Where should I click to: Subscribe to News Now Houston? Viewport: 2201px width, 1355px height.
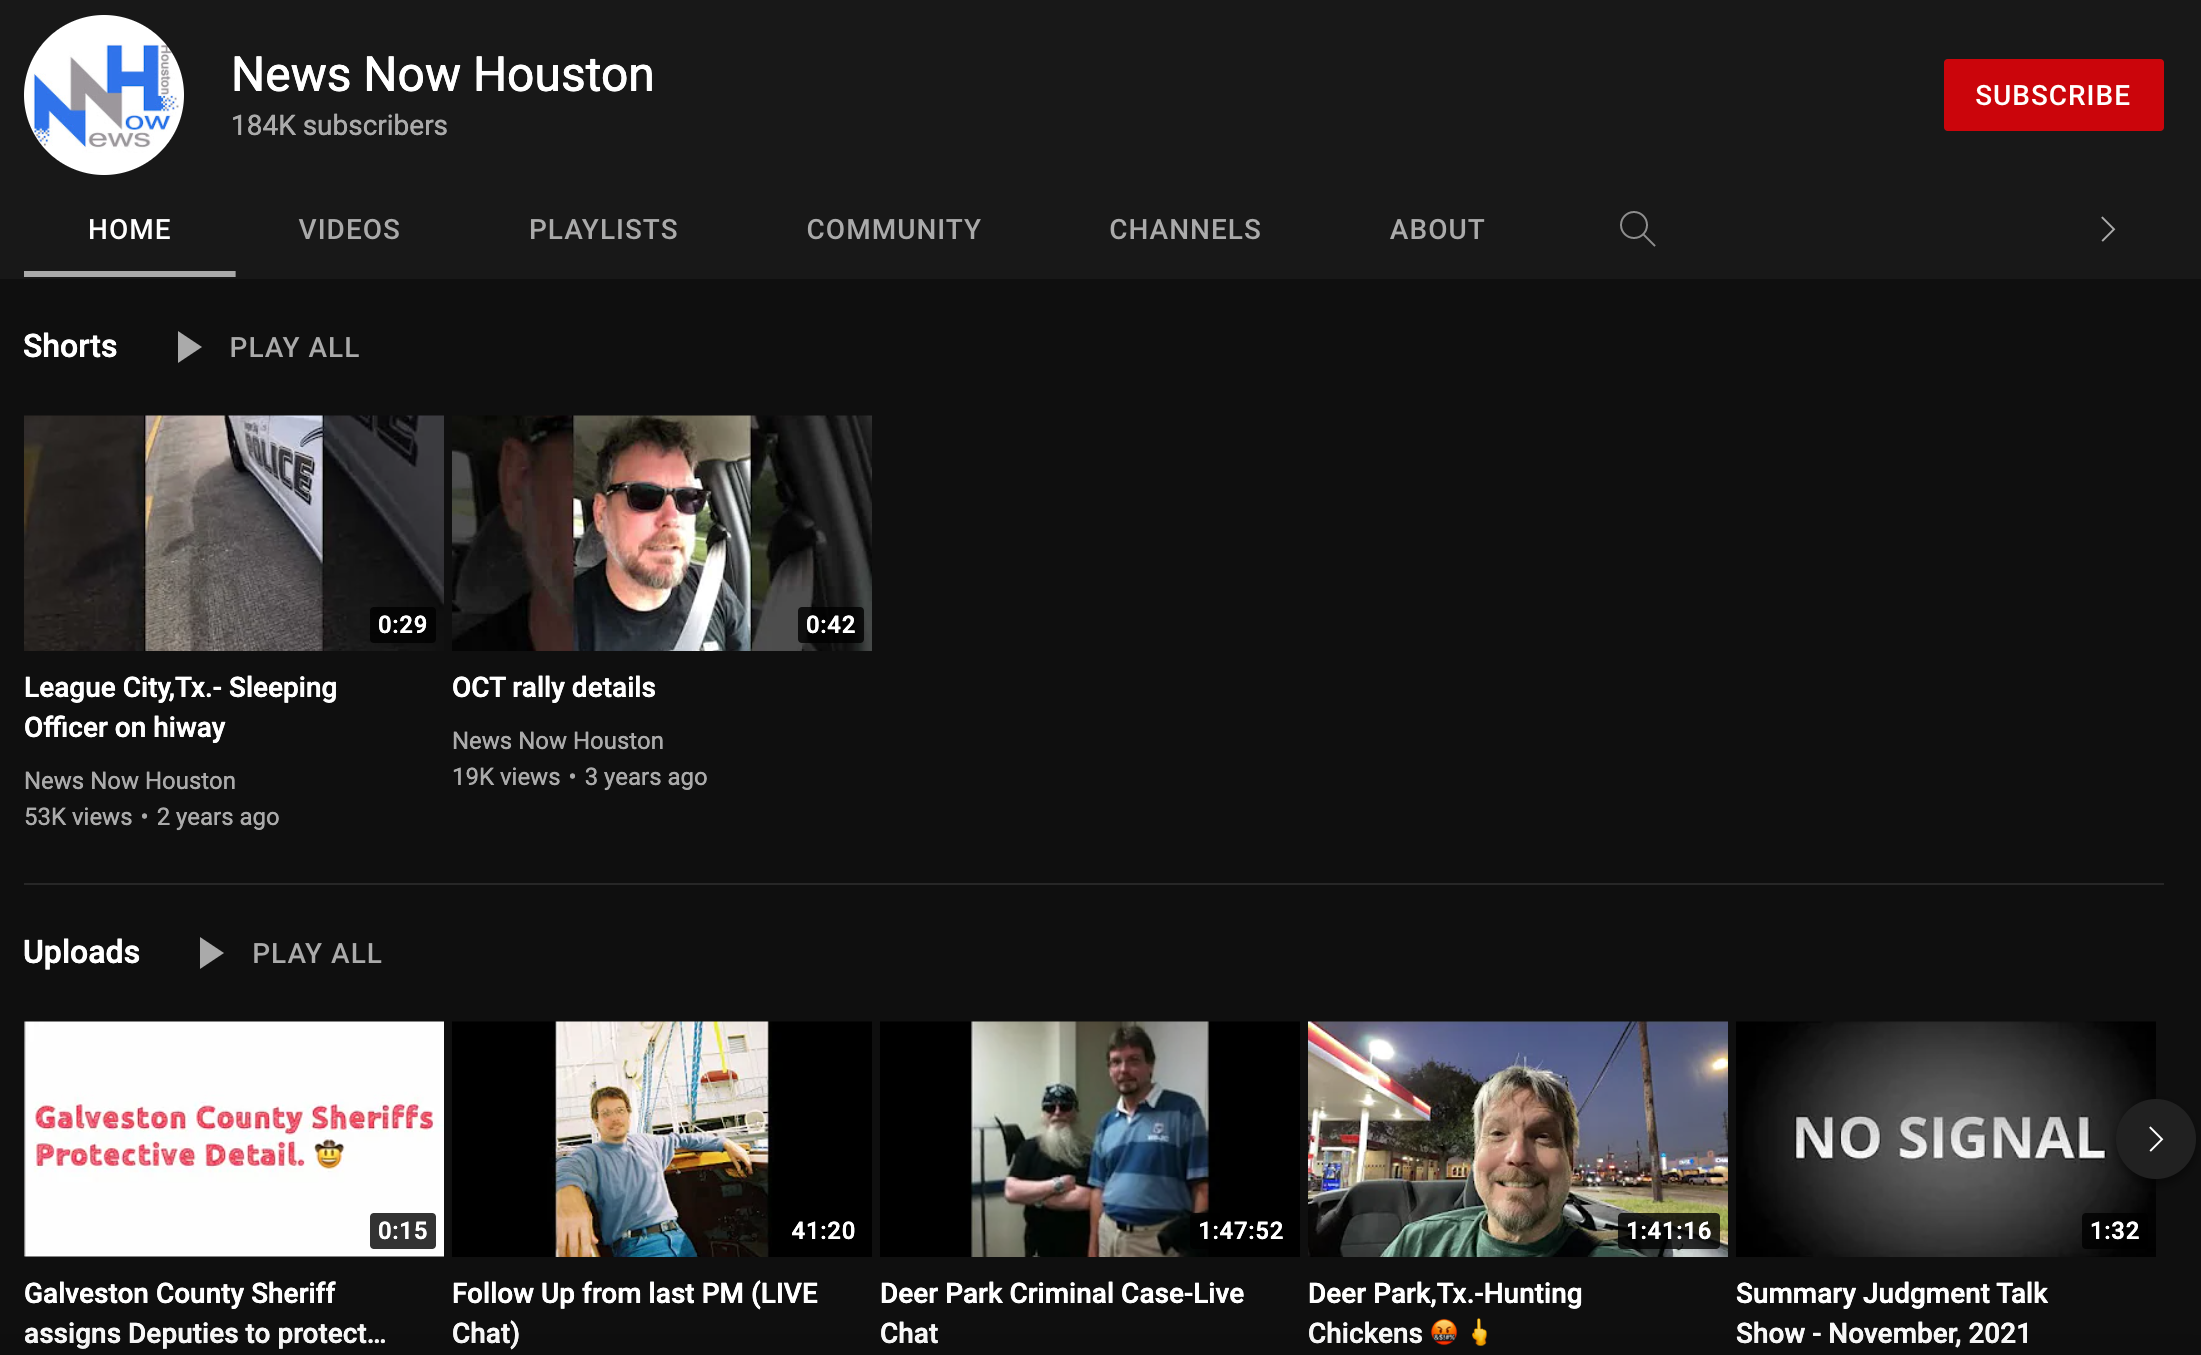click(x=2053, y=95)
